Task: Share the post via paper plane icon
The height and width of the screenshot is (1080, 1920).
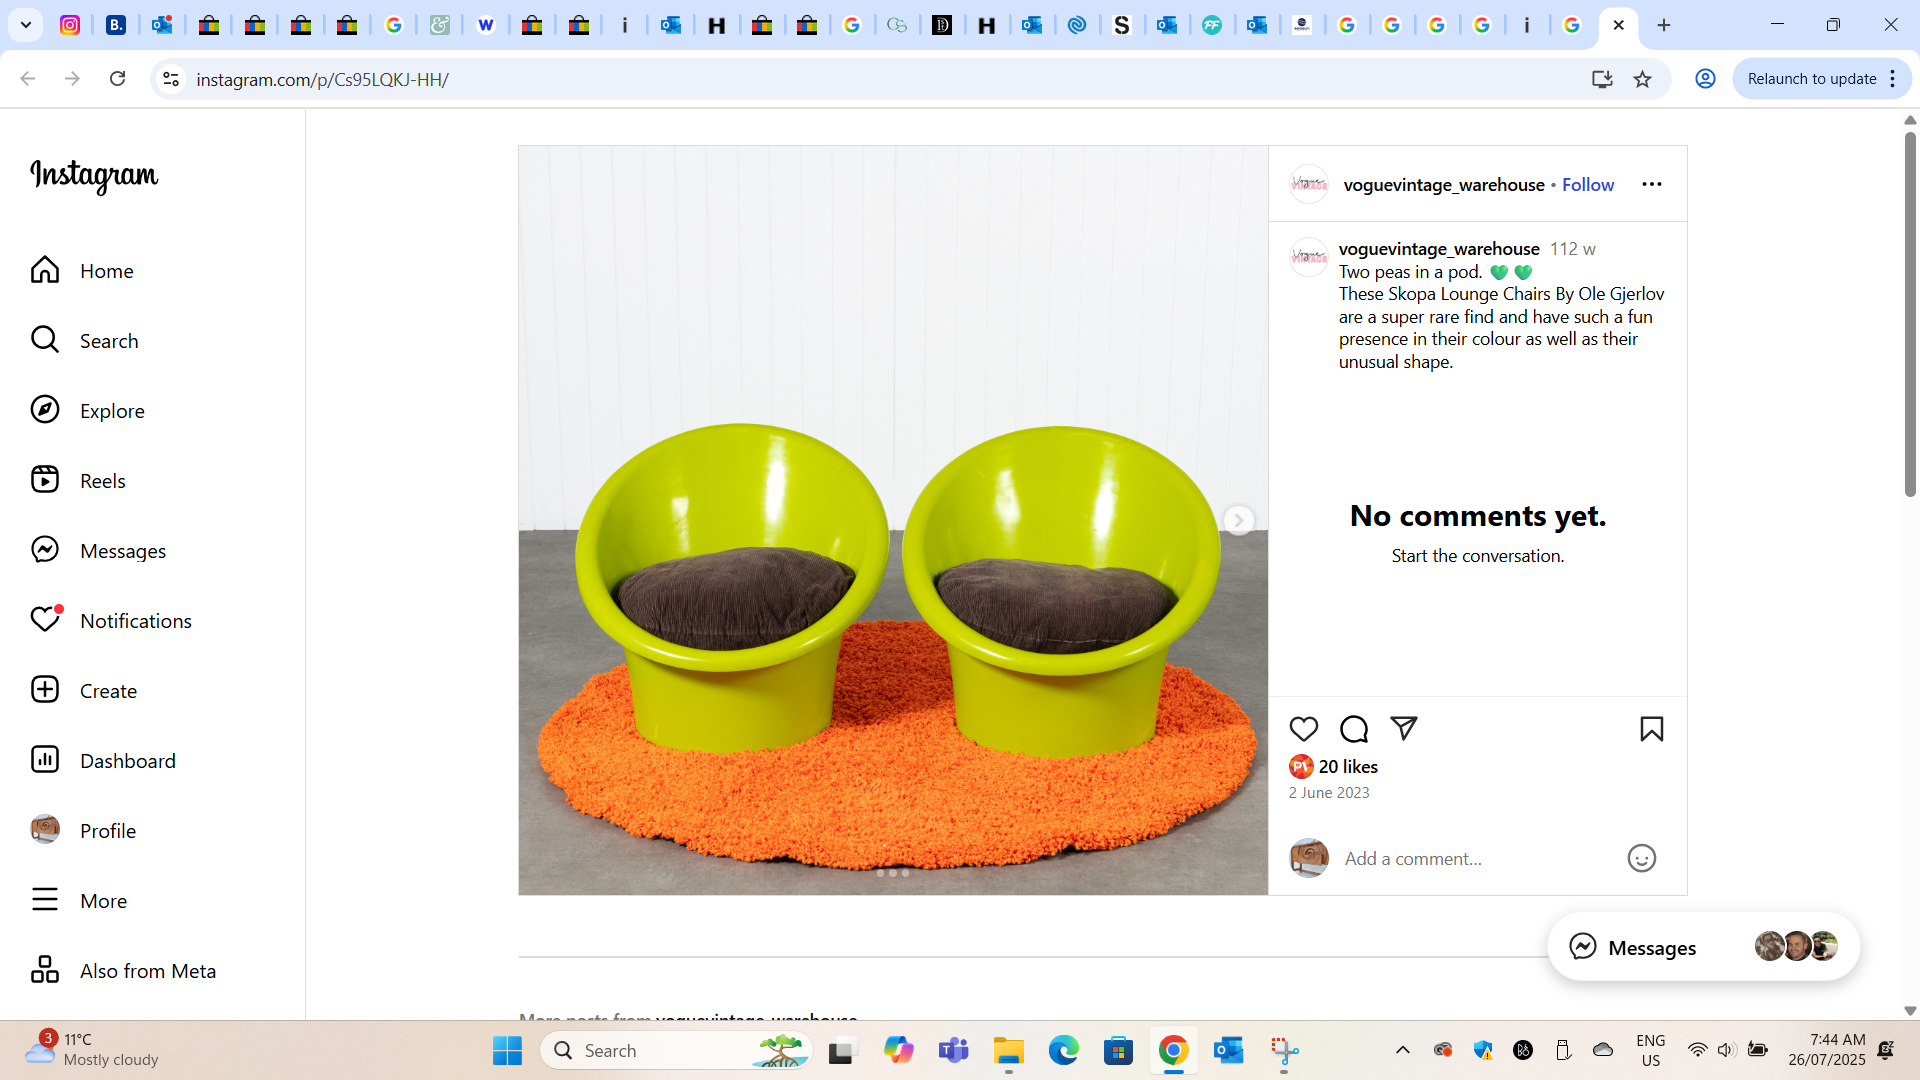Action: (1404, 729)
